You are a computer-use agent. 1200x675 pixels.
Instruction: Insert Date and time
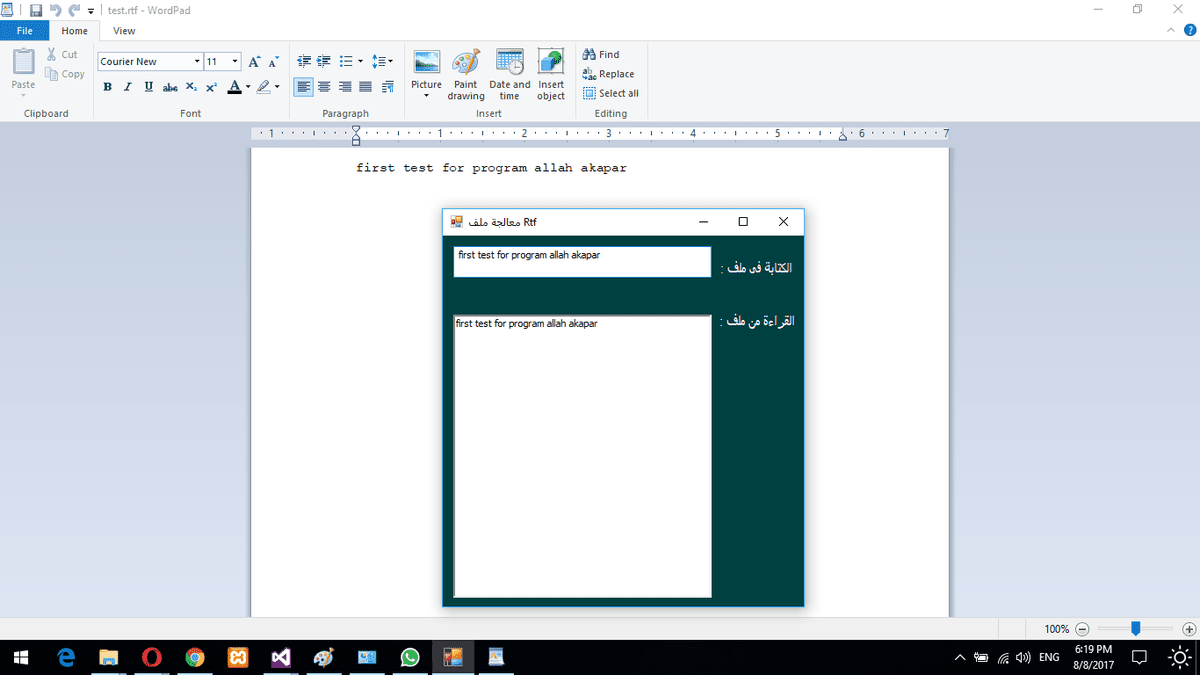pyautogui.click(x=510, y=74)
